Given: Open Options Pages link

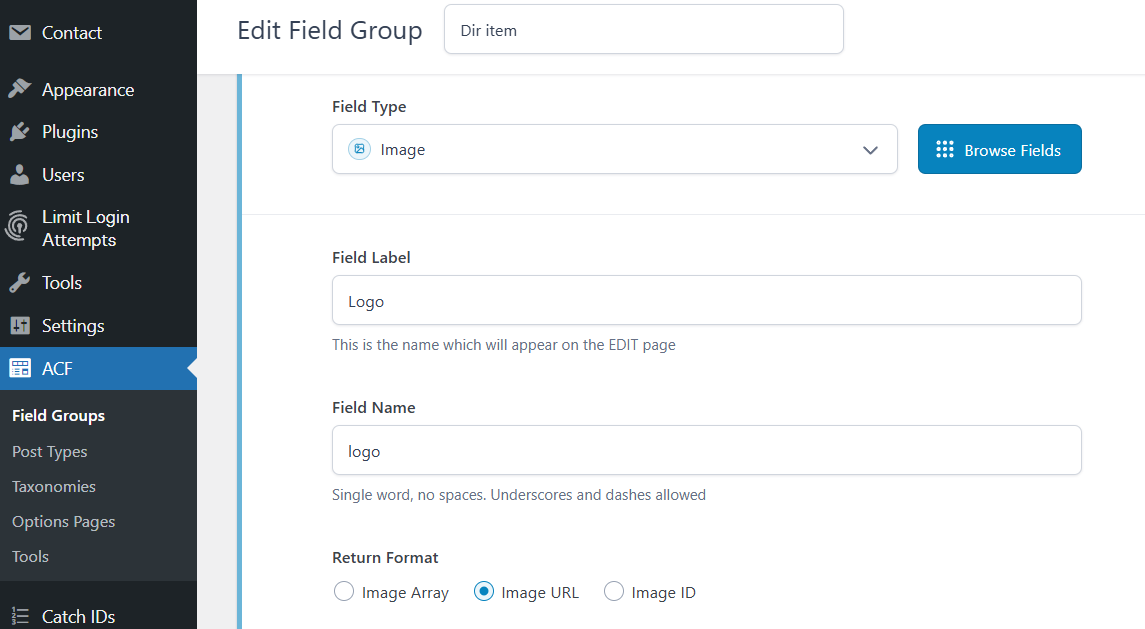Looking at the screenshot, I should point(64,522).
